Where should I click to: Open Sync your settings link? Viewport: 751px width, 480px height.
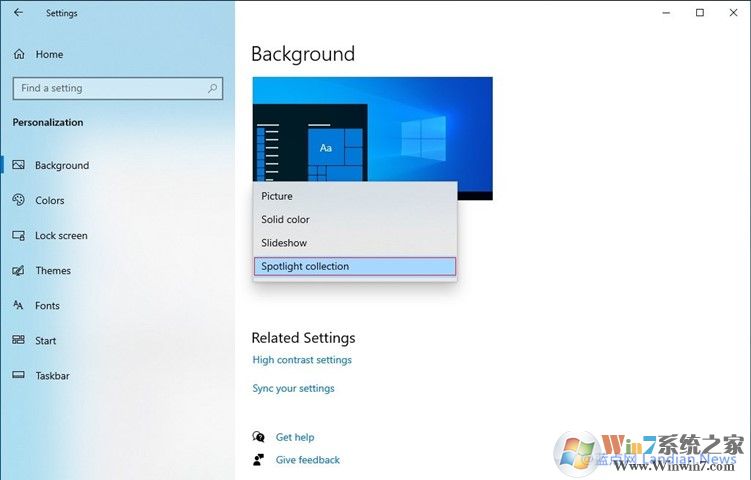click(x=293, y=388)
